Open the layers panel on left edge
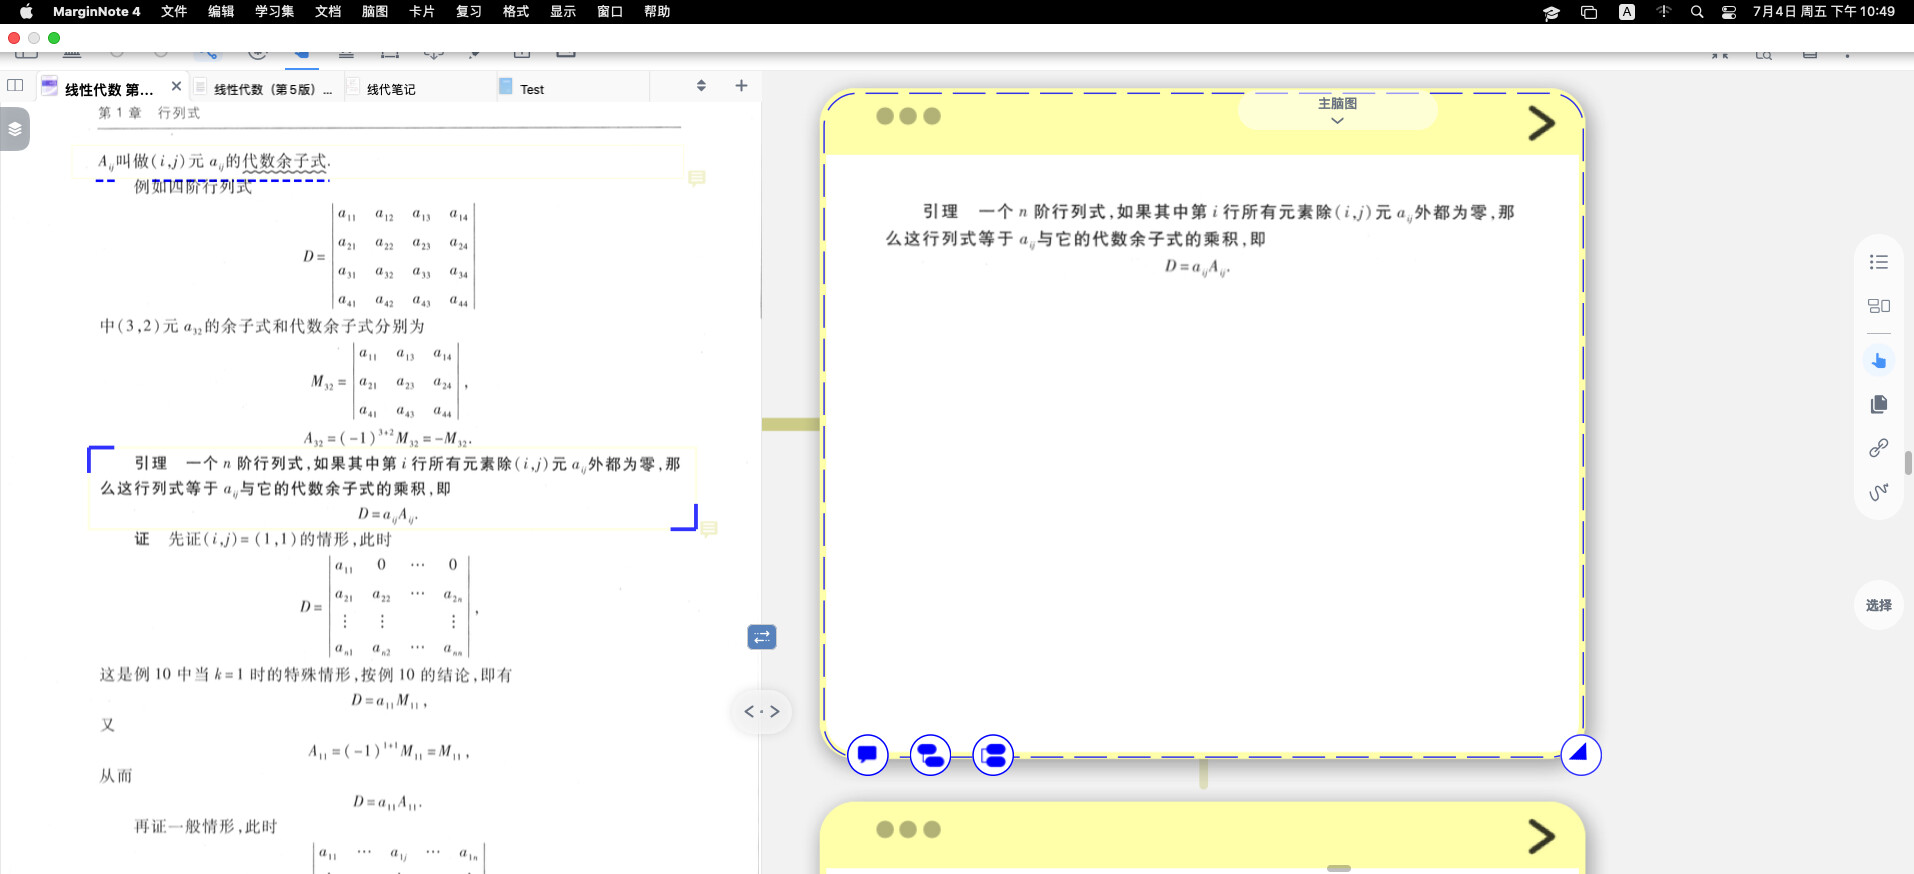 tap(15, 129)
